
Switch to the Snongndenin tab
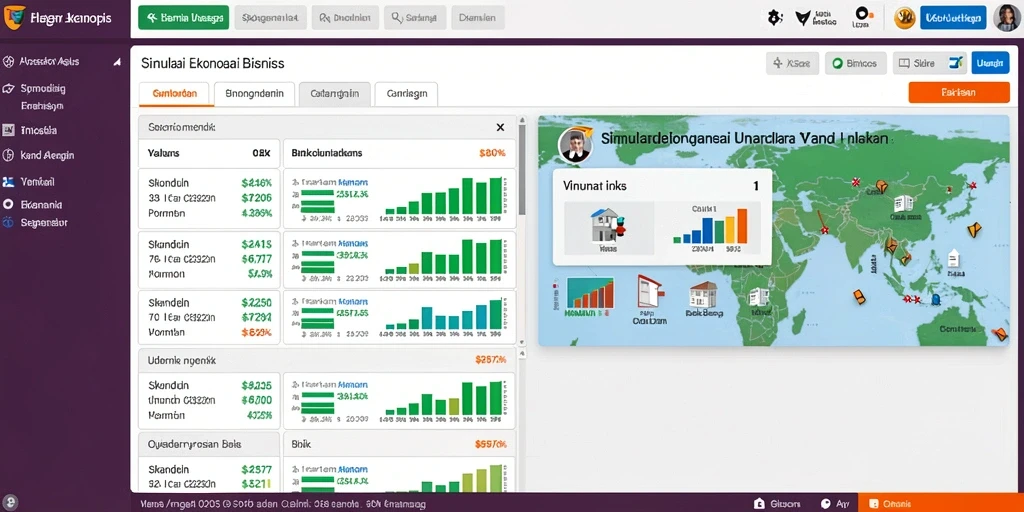pyautogui.click(x=255, y=93)
